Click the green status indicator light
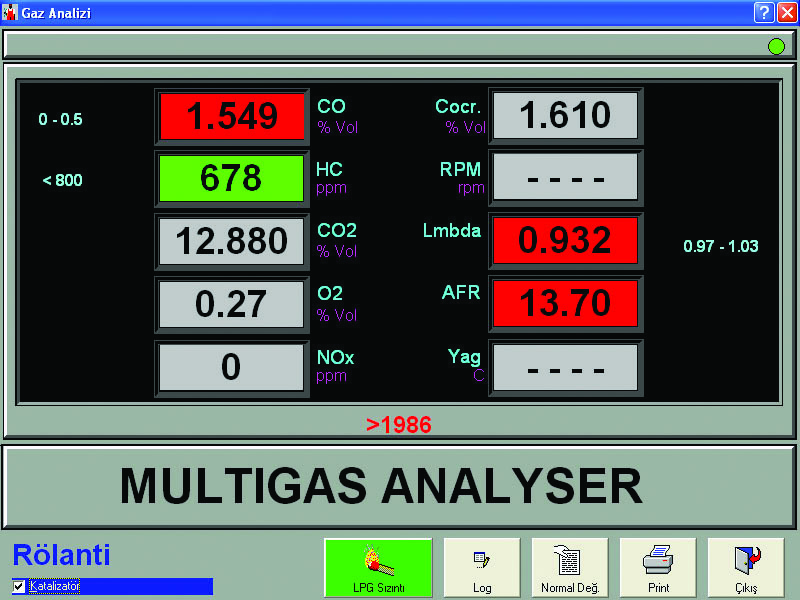The height and width of the screenshot is (600, 800). [x=776, y=46]
